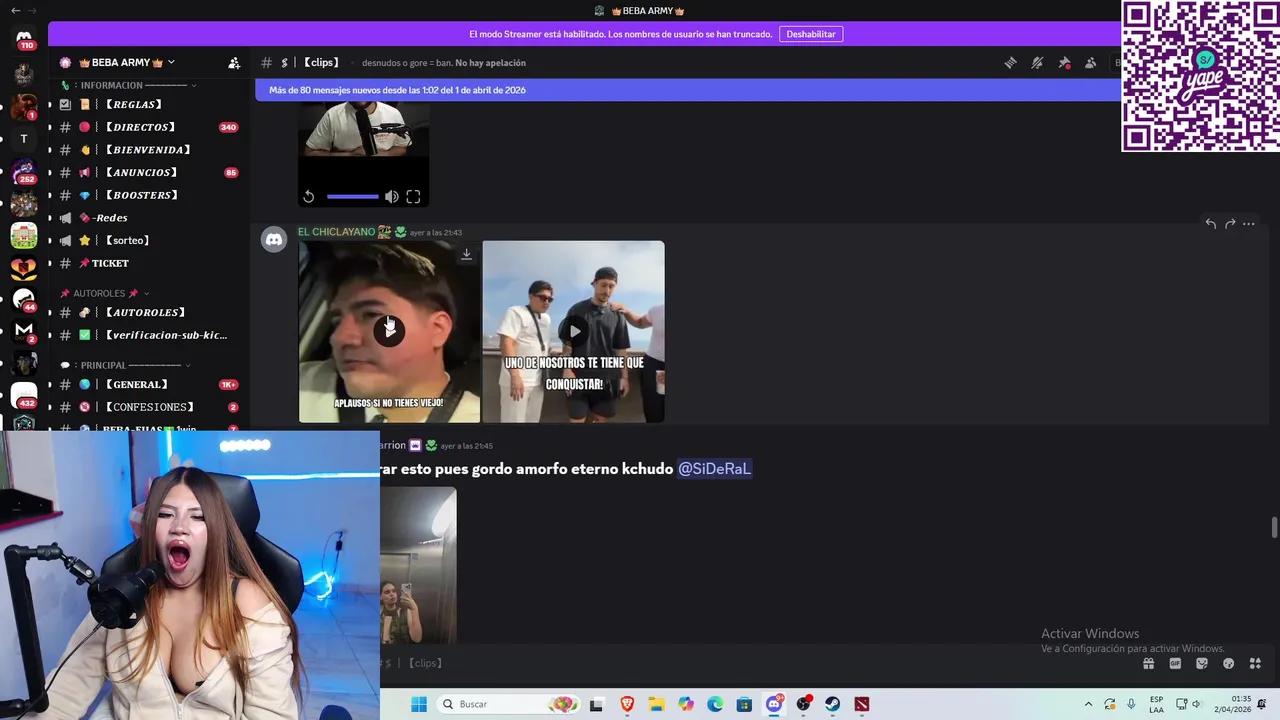The height and width of the screenshot is (720, 1280).
Task: Adjust the video player volume slider
Action: [x=352, y=196]
